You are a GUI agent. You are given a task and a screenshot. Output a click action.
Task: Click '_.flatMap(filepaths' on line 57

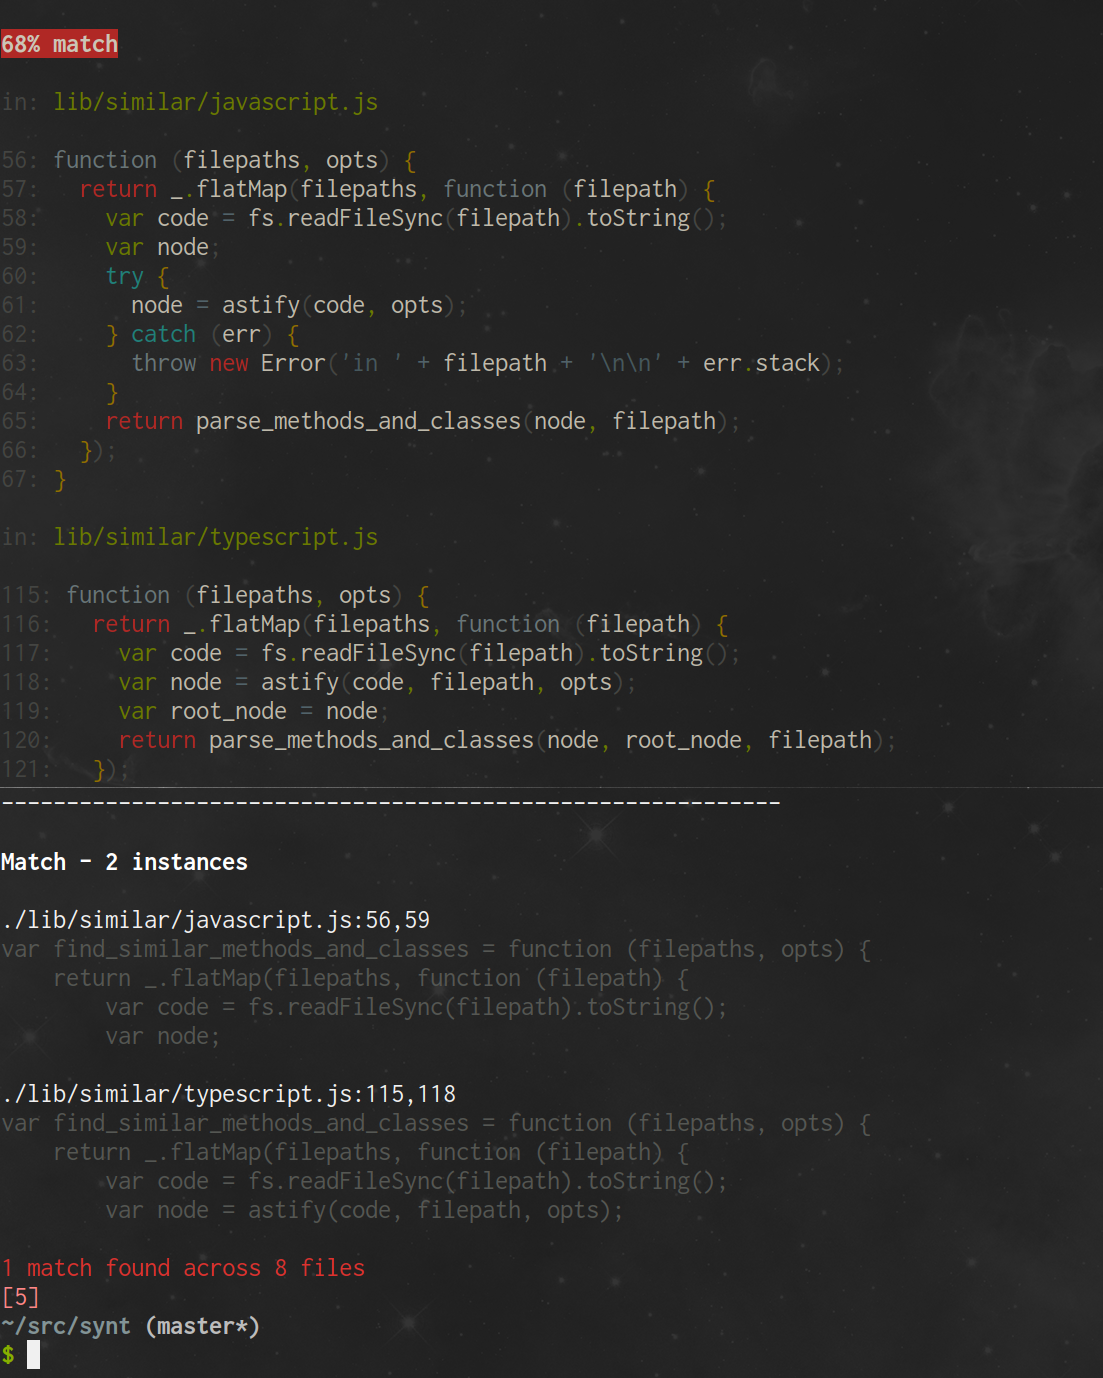[x=293, y=189]
